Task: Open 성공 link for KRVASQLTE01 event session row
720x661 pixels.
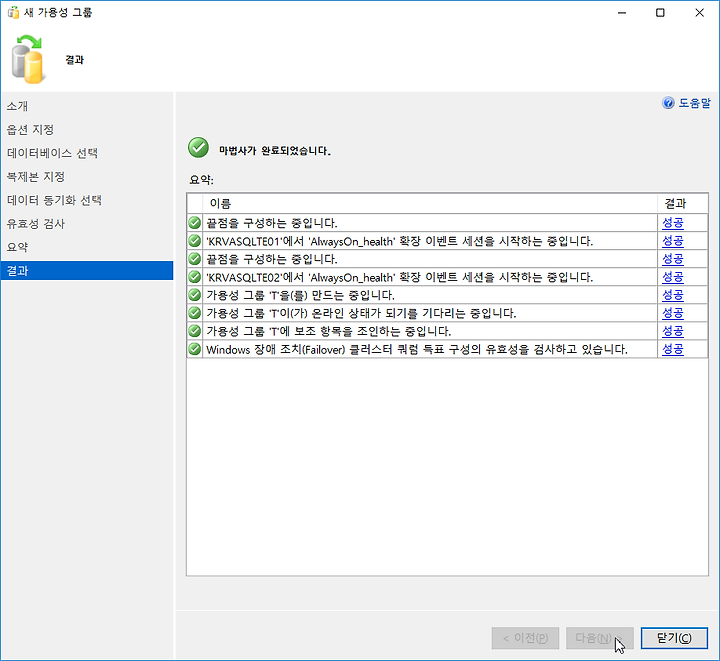Action: [673, 241]
